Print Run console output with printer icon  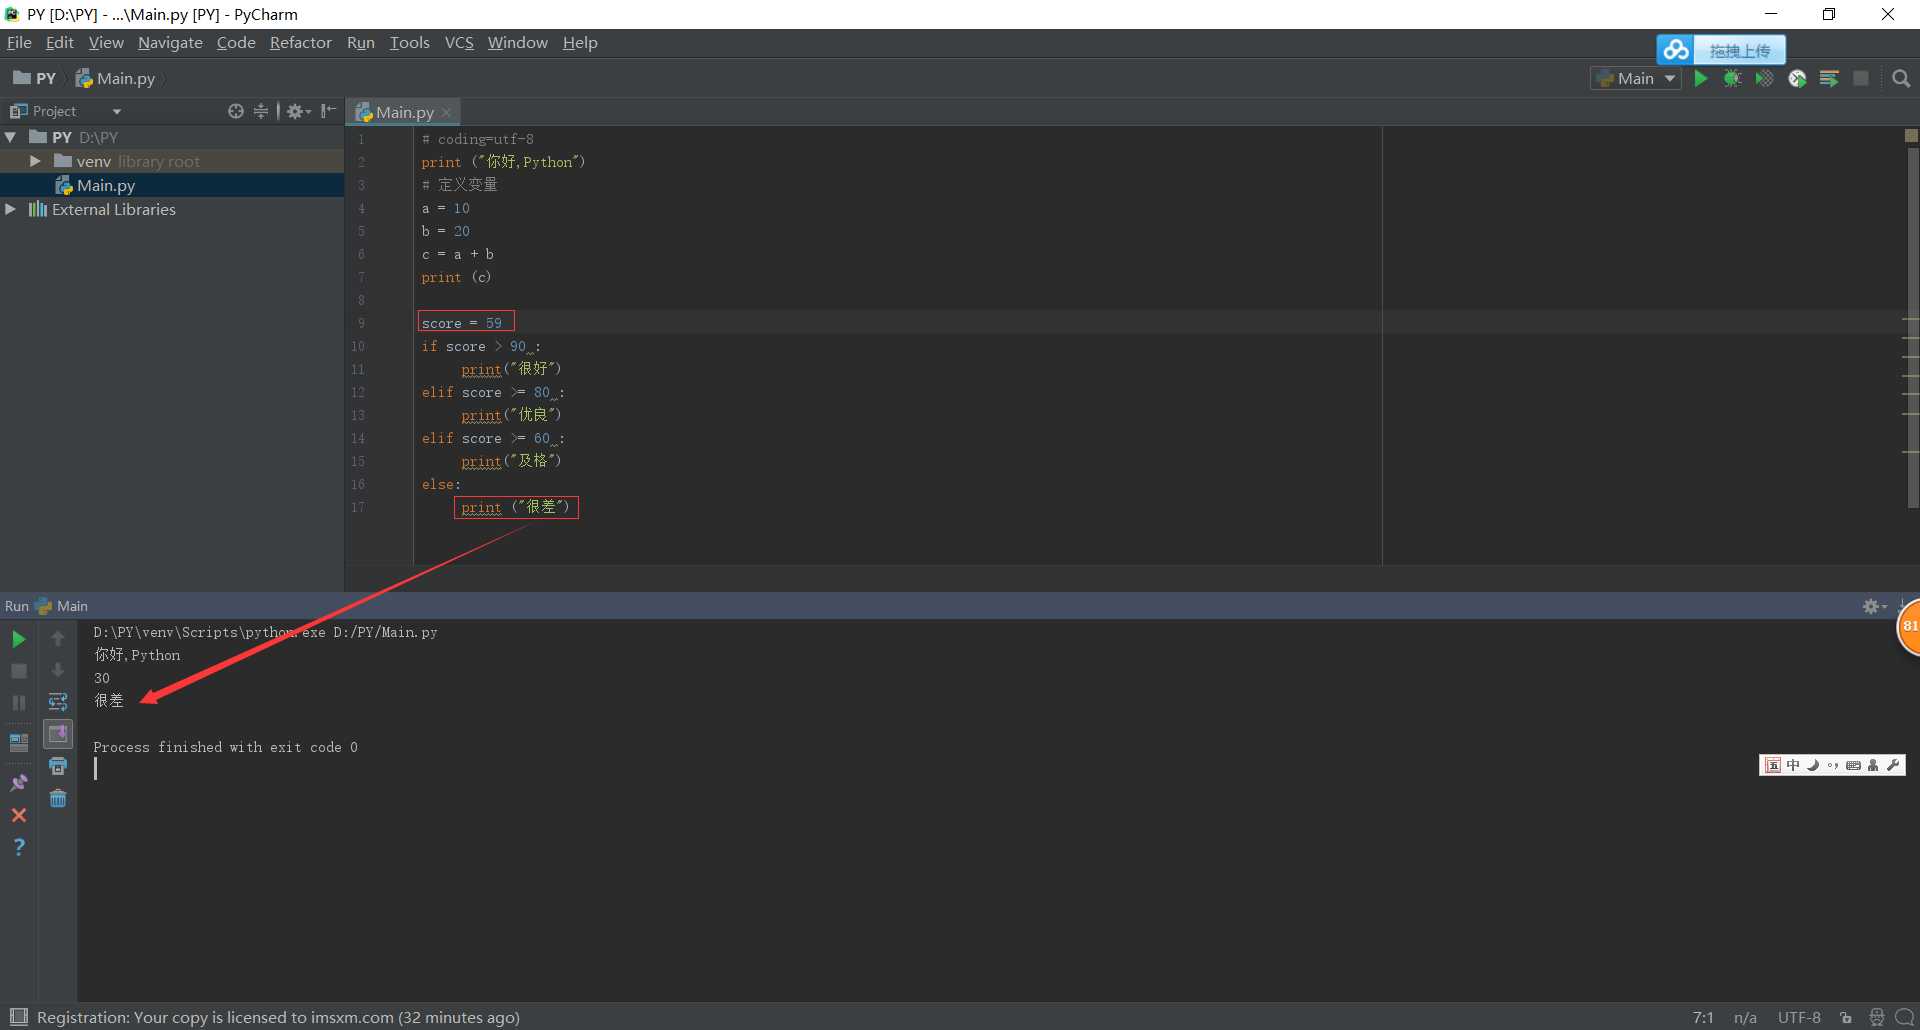(58, 766)
